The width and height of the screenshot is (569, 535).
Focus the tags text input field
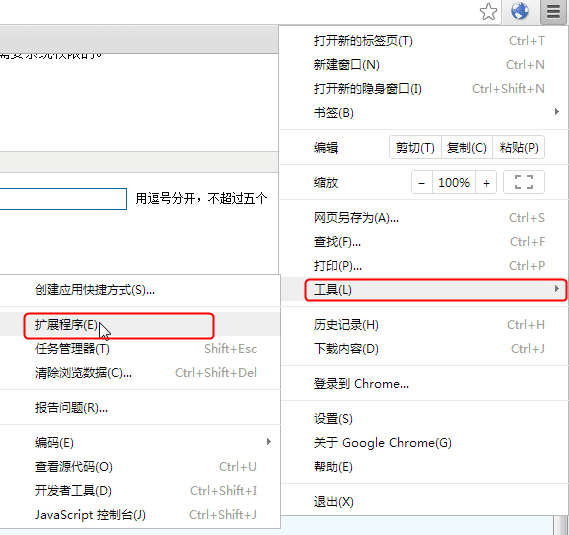click(x=63, y=199)
